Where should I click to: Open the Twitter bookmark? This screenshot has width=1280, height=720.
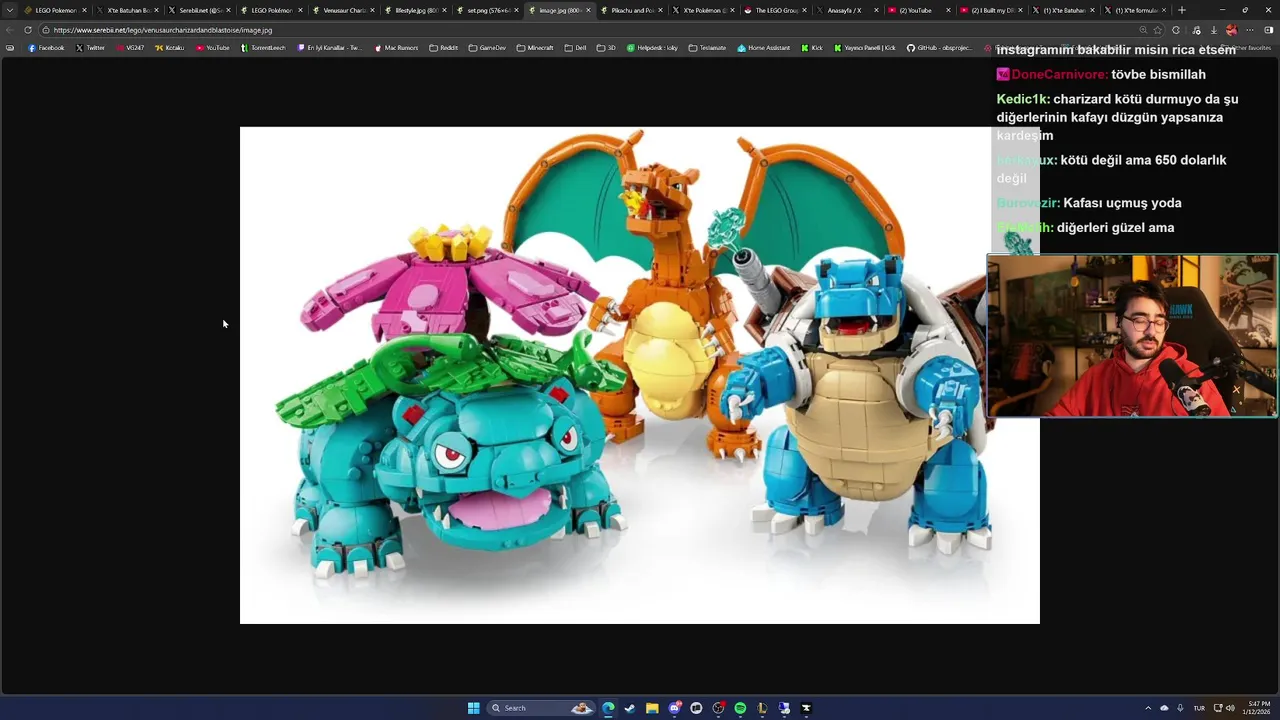pos(90,48)
